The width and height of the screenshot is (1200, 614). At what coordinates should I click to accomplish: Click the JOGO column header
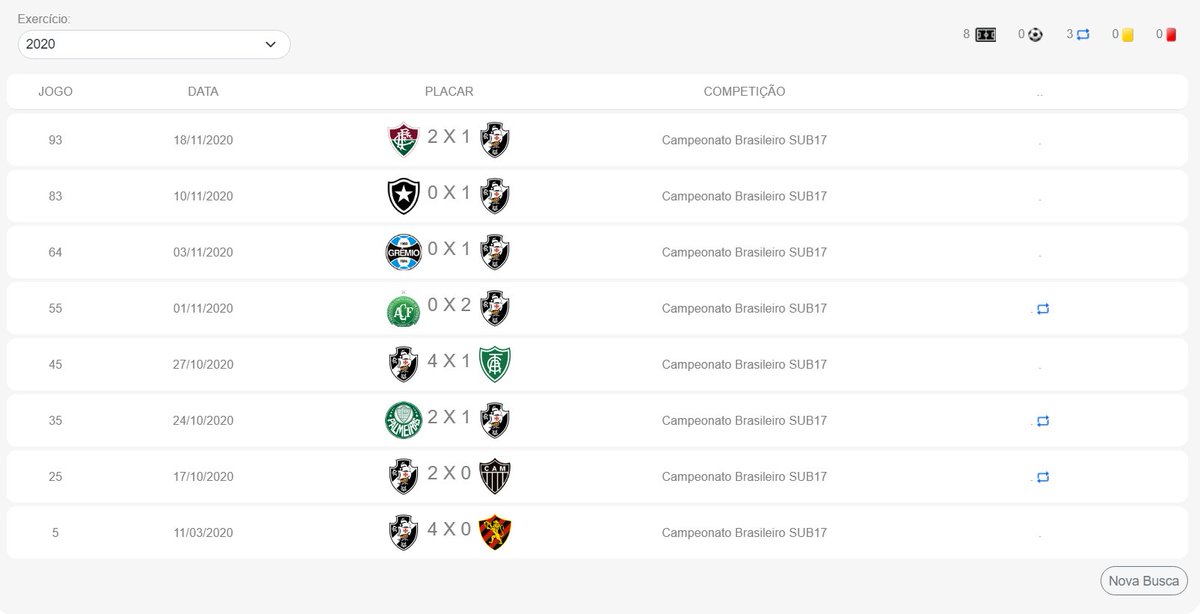55,92
